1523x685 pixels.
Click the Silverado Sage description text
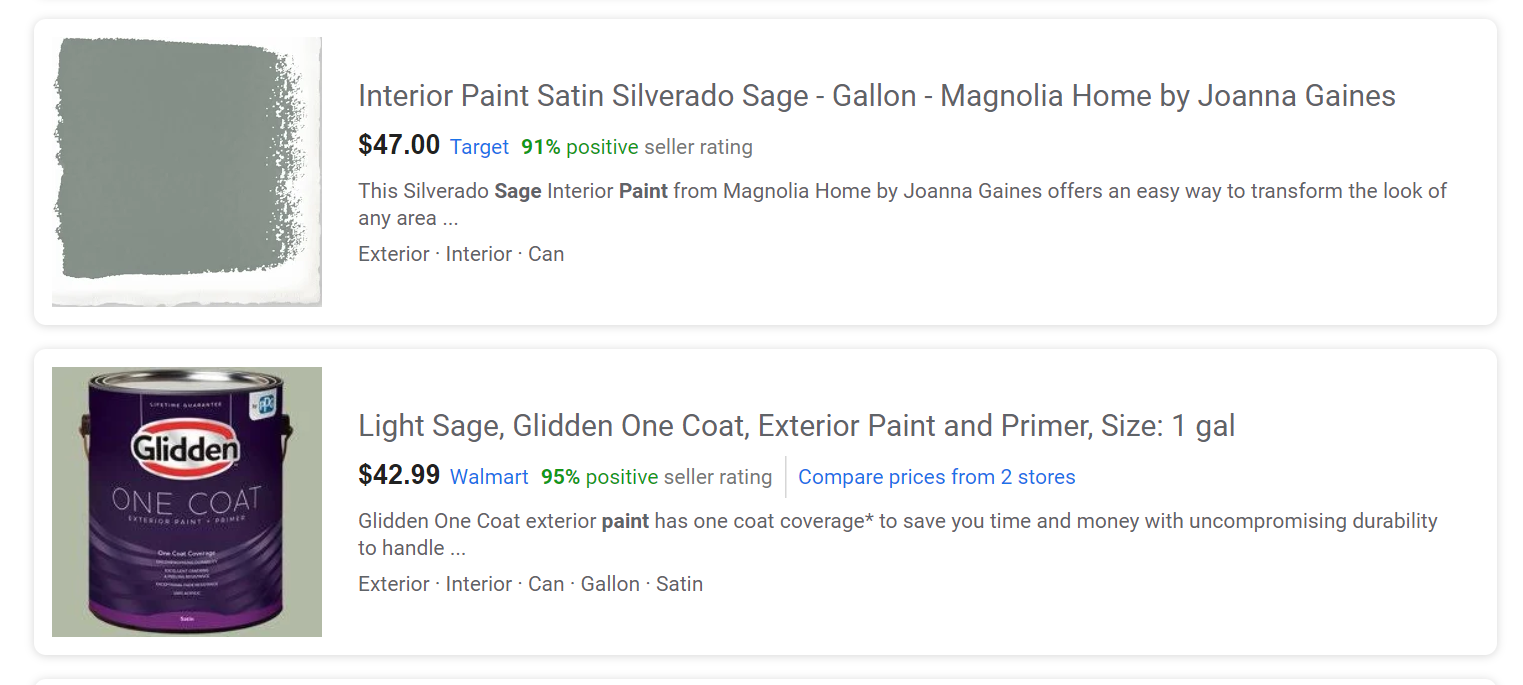pos(902,204)
